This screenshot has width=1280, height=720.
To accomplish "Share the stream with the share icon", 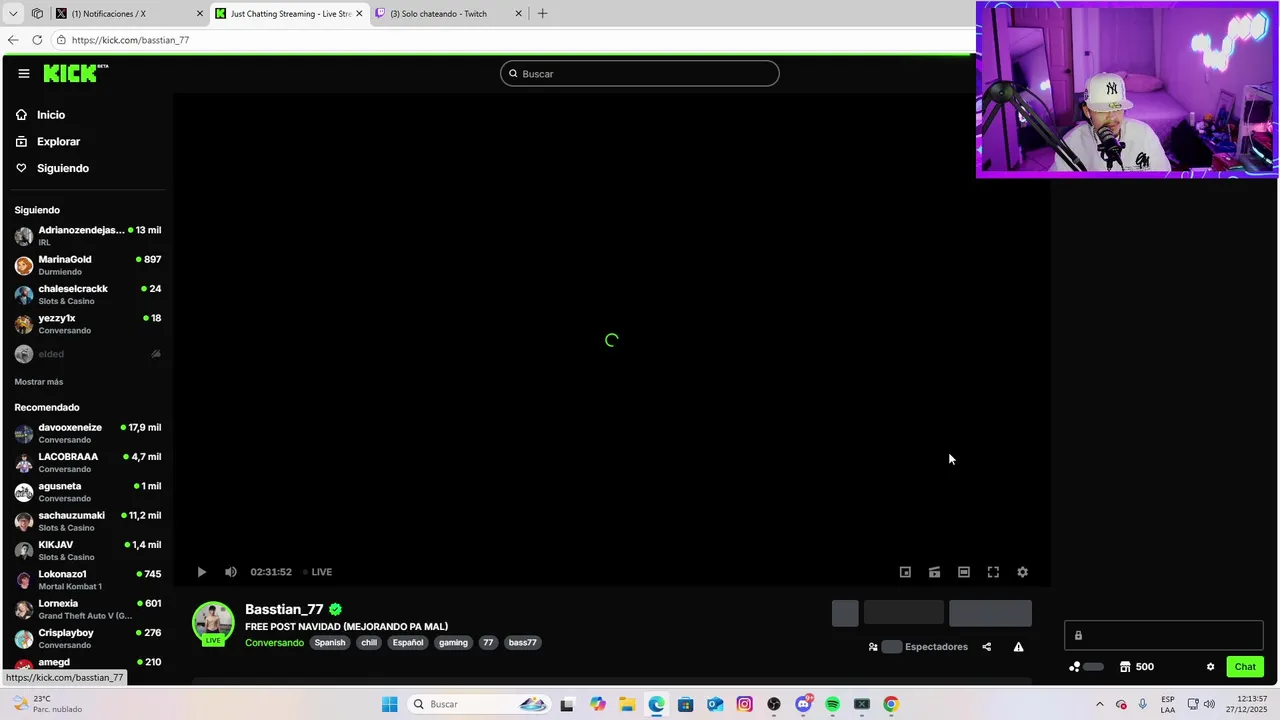I will click(986, 647).
